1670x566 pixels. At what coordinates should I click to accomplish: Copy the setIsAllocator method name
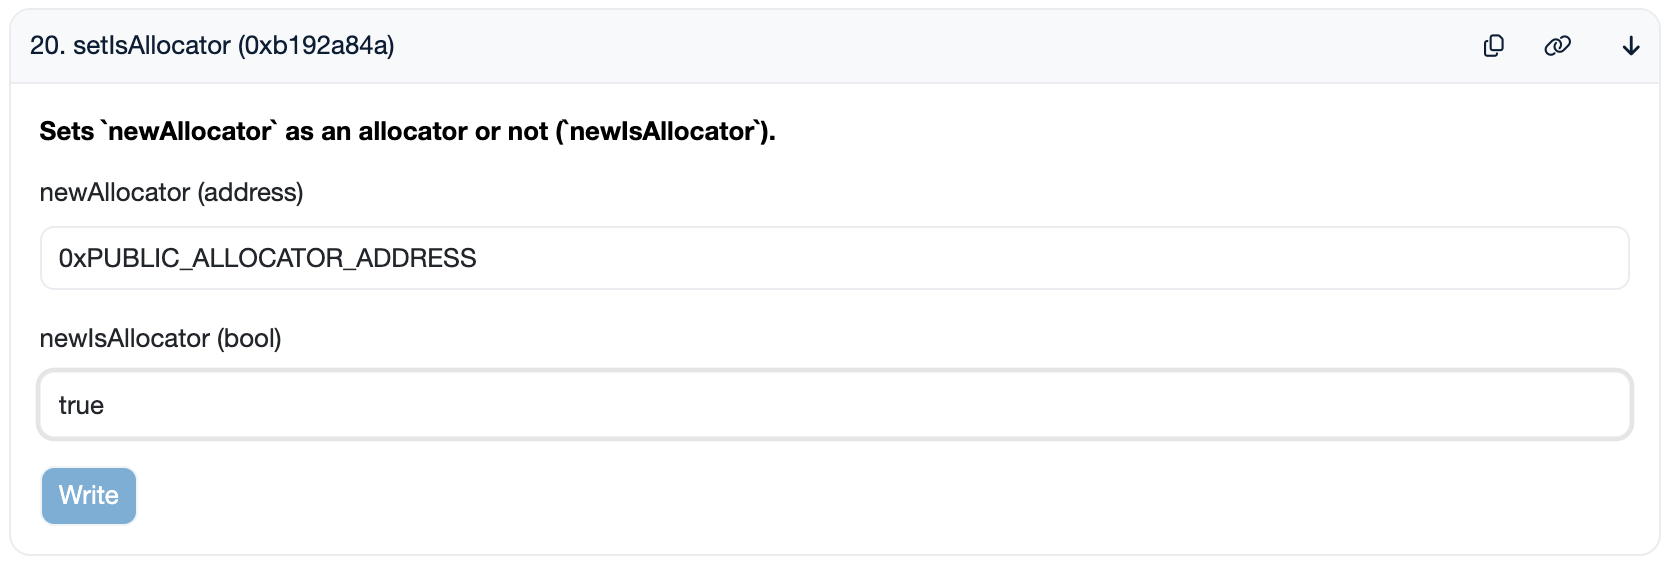[x=1493, y=46]
